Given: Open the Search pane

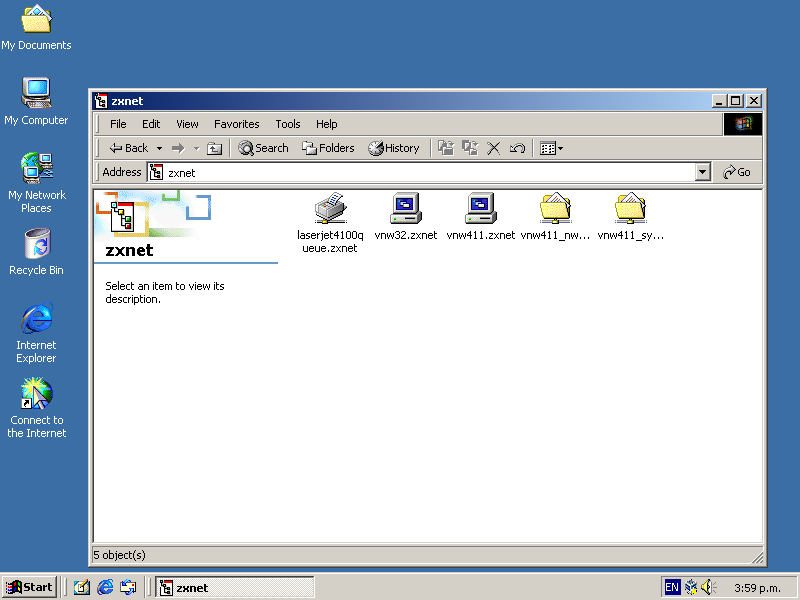Looking at the screenshot, I should tap(263, 148).
